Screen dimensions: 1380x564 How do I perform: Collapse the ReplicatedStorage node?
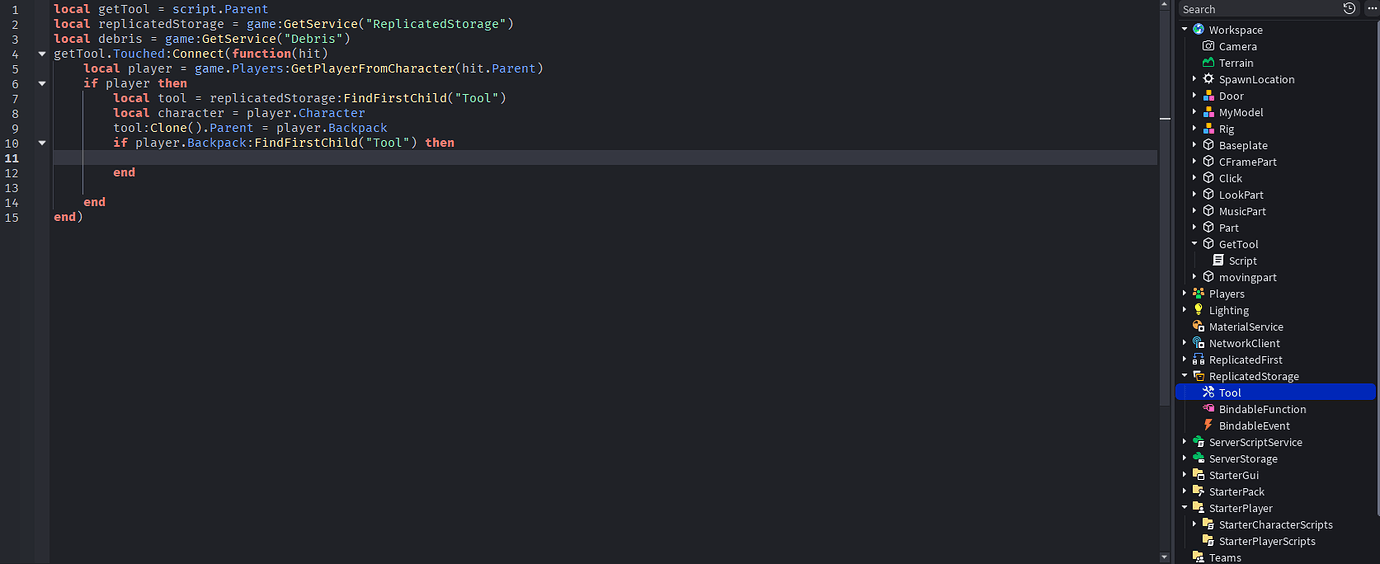point(1185,376)
